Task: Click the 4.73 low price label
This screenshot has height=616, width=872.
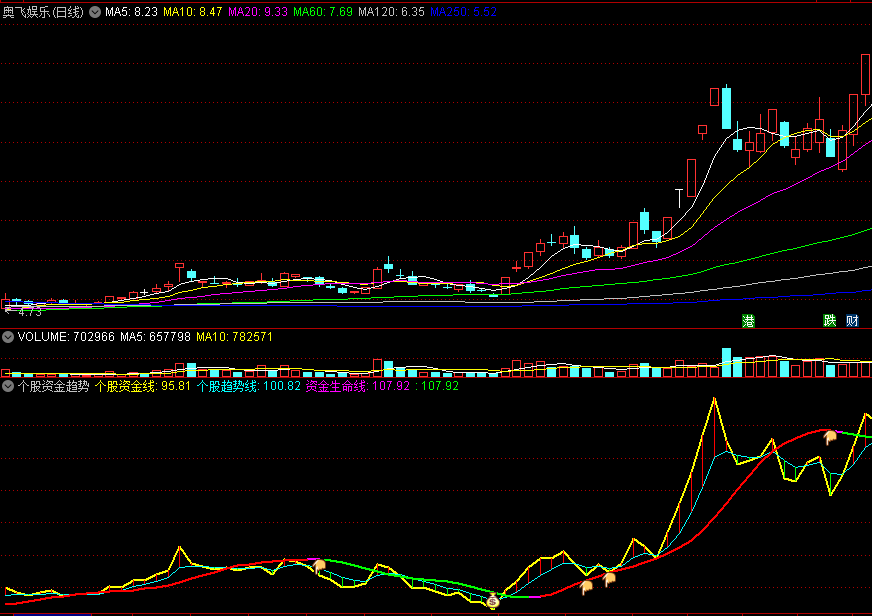Action: (x=29, y=312)
